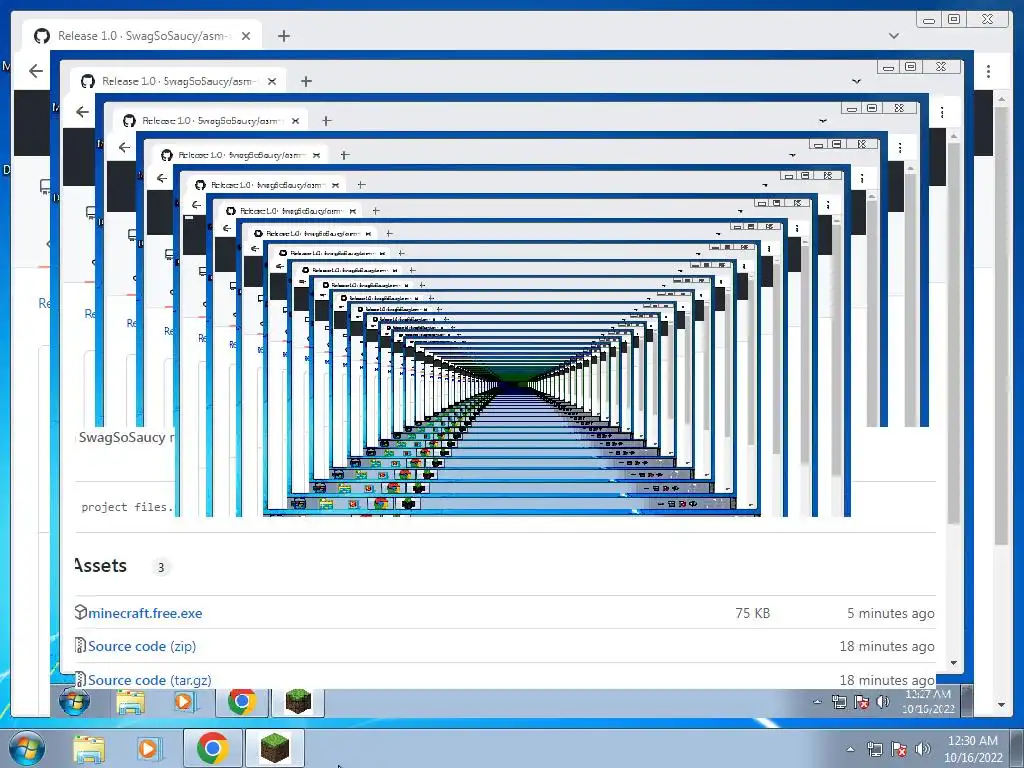The width and height of the screenshot is (1024, 768).
Task: Select outermost Release 1.0 SwagSoSaucy tab
Action: tap(142, 36)
